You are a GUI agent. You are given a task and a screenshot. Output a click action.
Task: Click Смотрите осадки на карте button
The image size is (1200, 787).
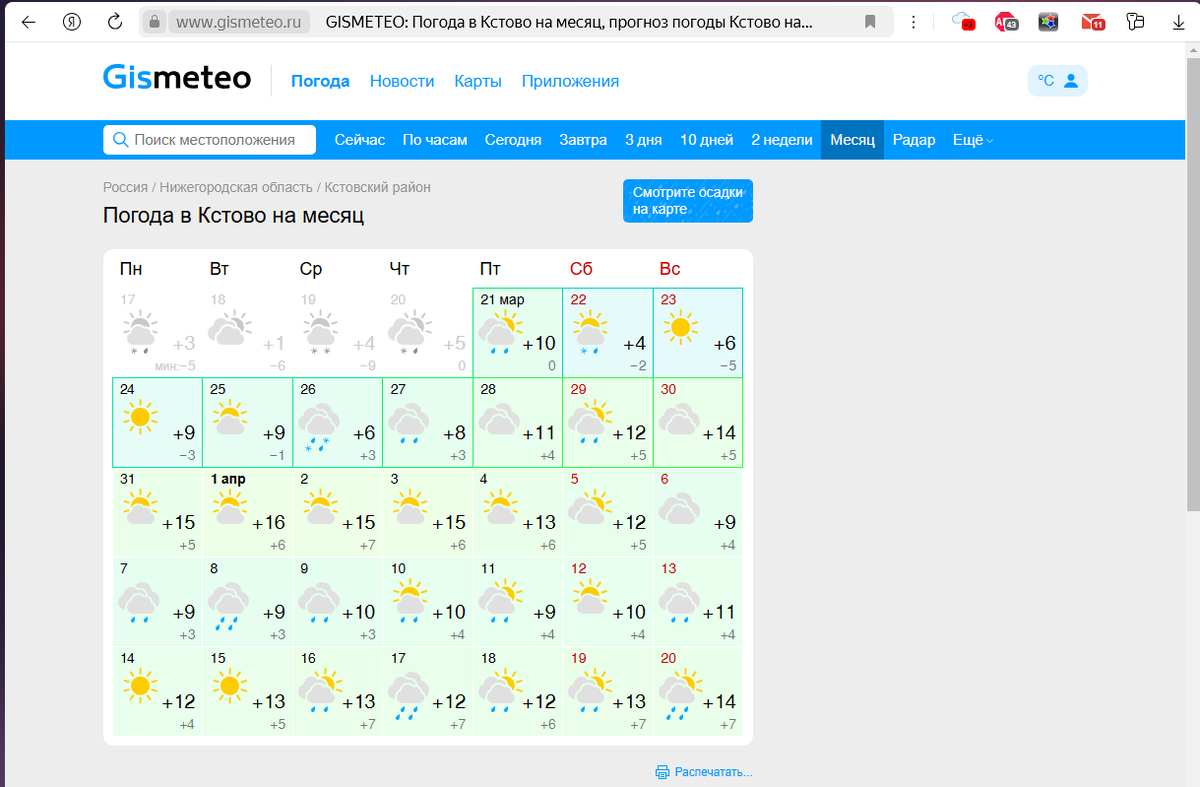coord(687,201)
